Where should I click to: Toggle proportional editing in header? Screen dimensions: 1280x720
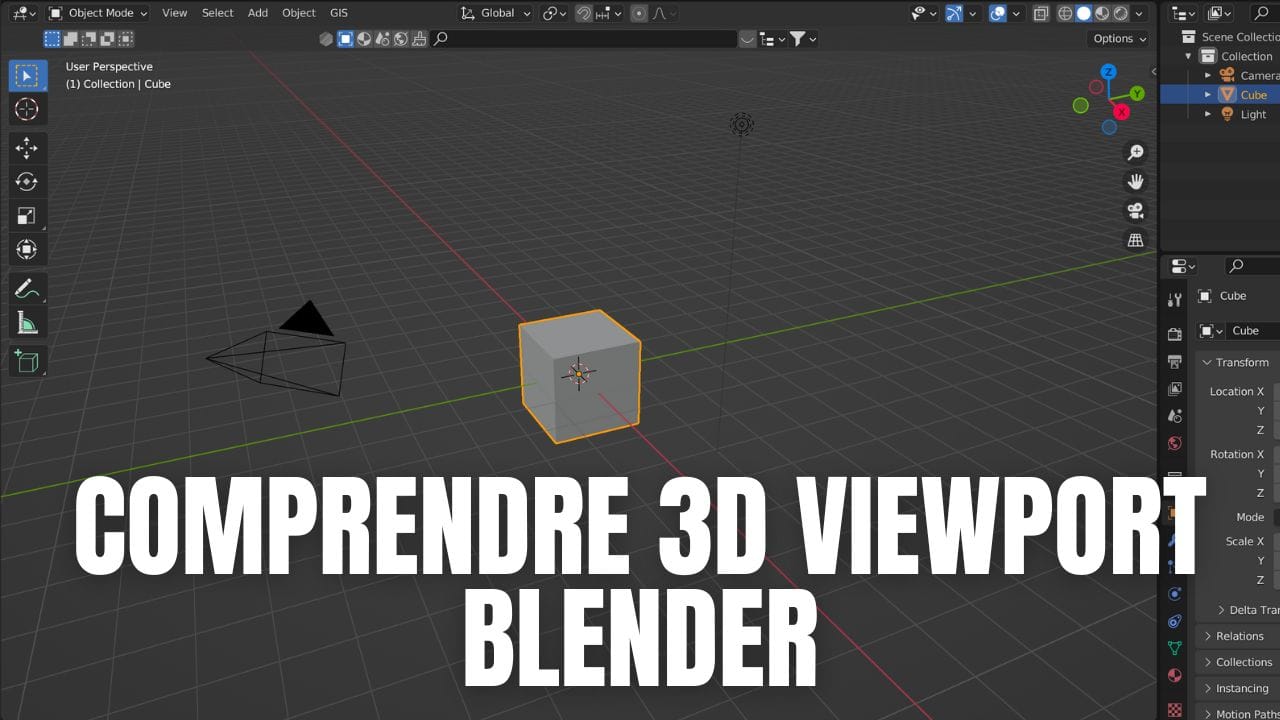pyautogui.click(x=639, y=13)
